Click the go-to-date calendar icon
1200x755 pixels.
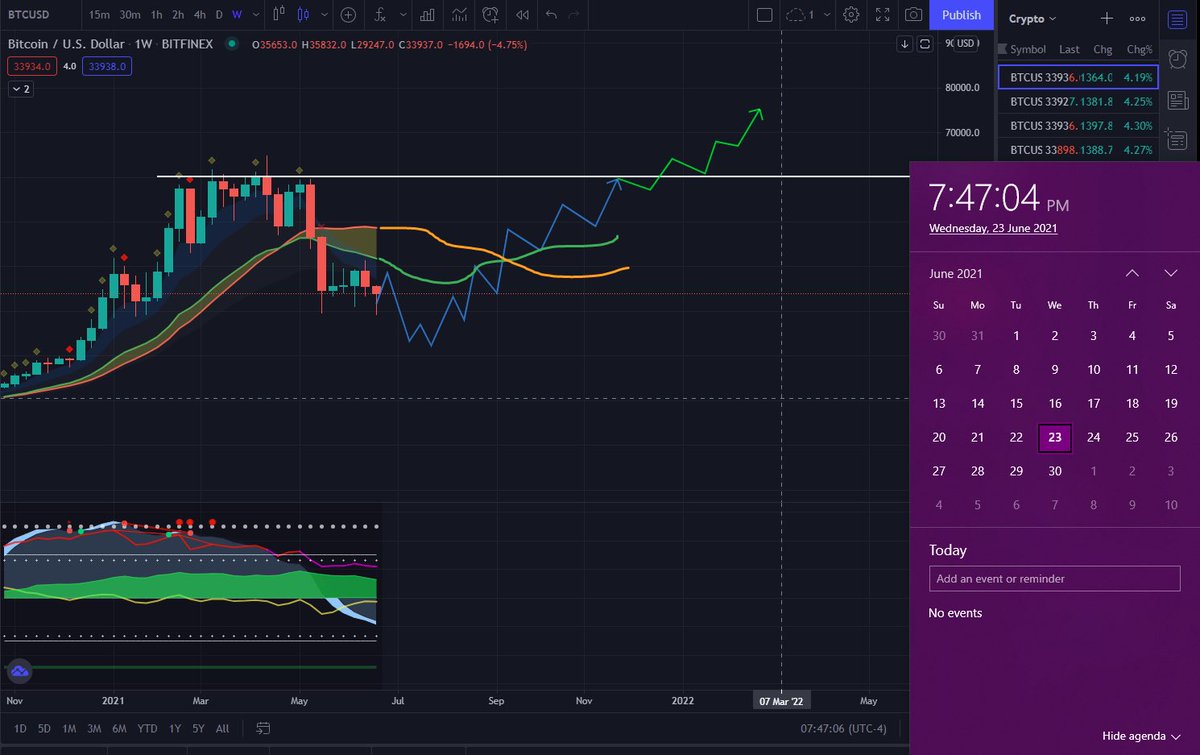263,728
